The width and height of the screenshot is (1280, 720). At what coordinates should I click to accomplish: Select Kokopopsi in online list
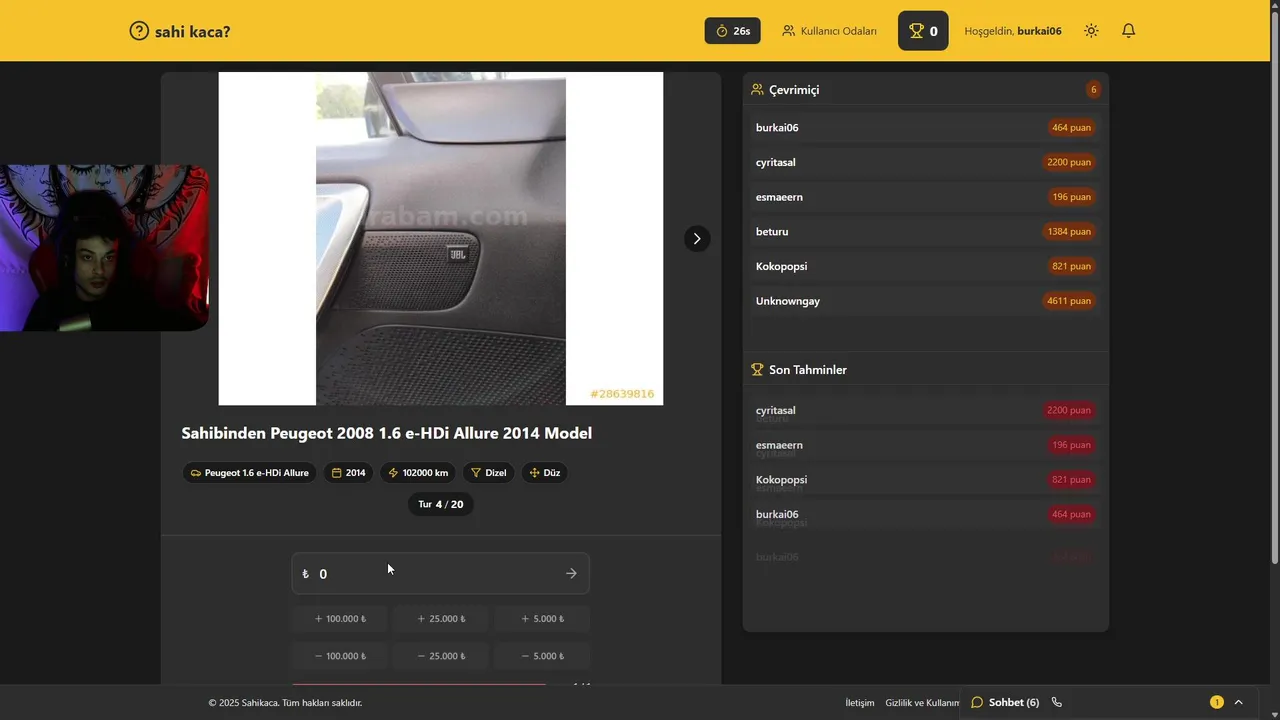925,266
